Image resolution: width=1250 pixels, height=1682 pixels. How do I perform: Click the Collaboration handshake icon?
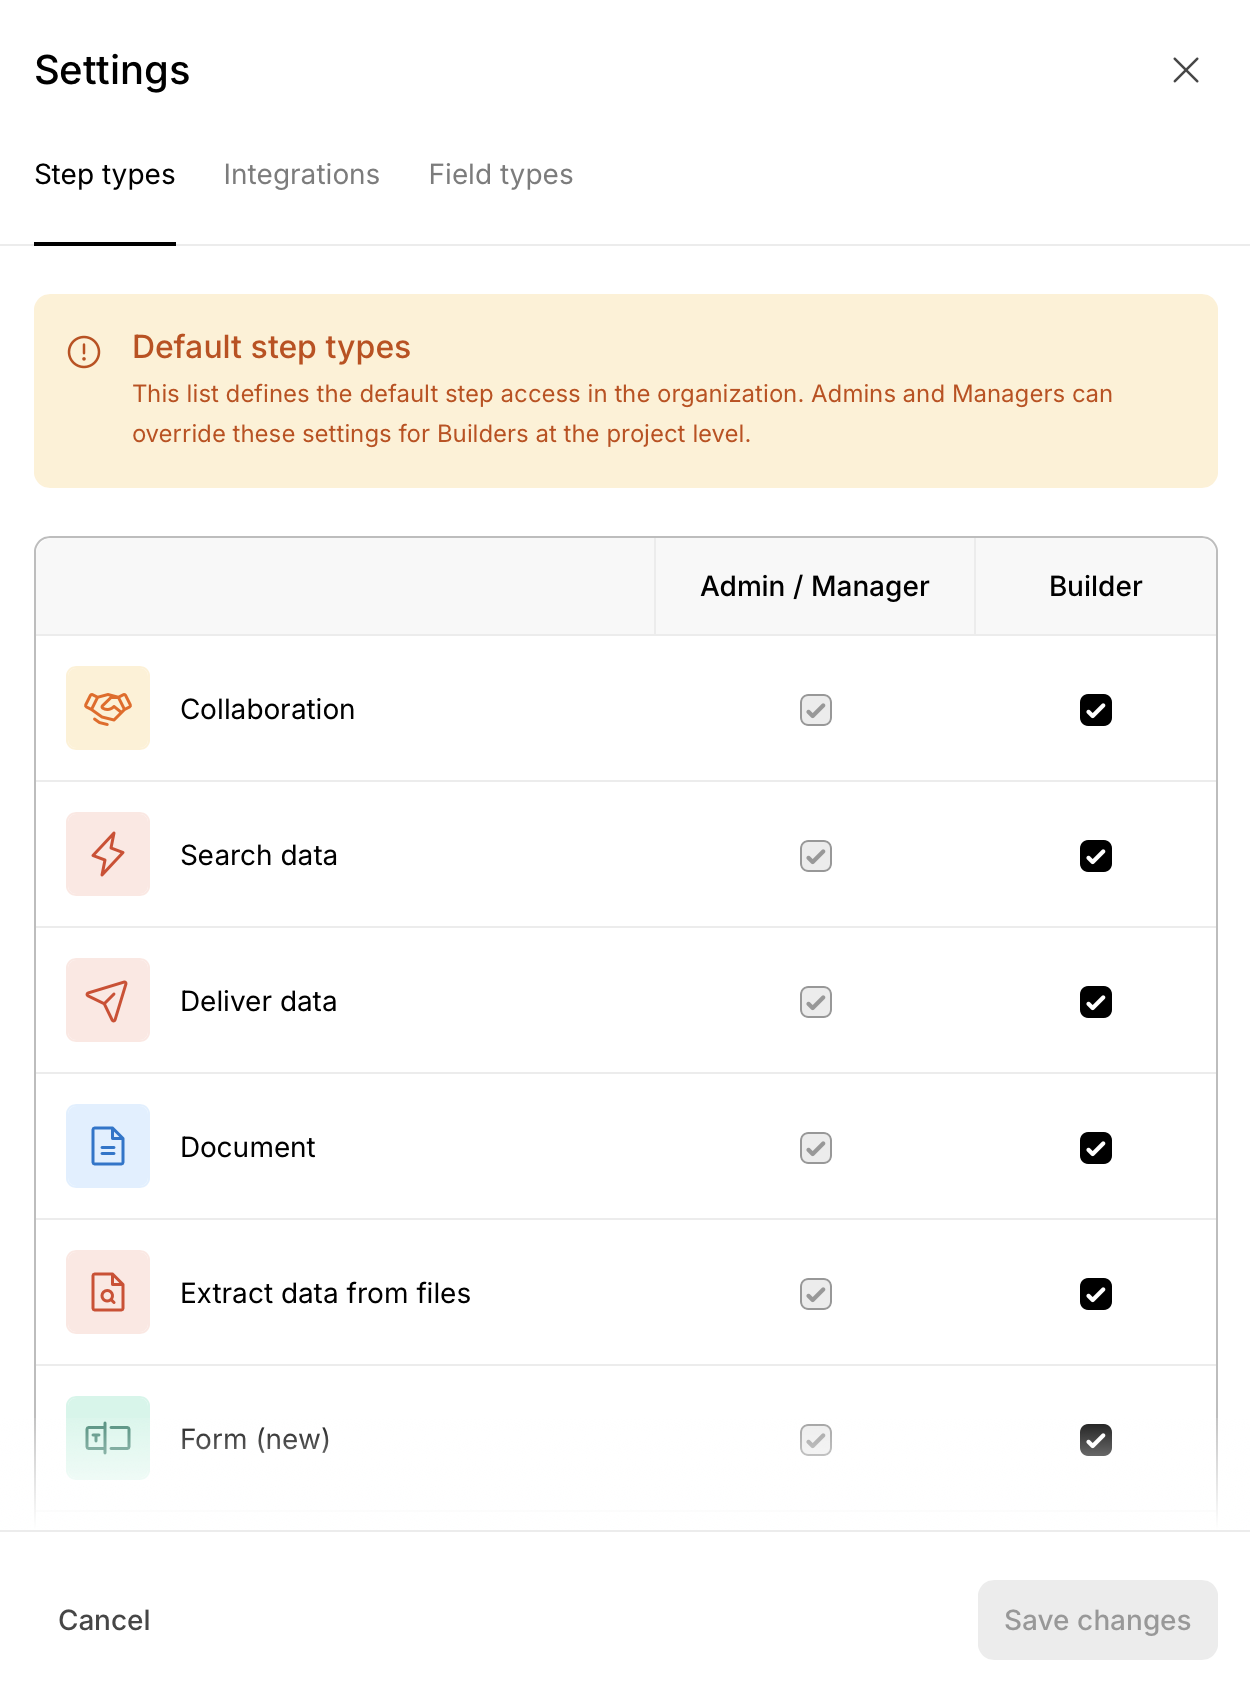click(x=108, y=708)
